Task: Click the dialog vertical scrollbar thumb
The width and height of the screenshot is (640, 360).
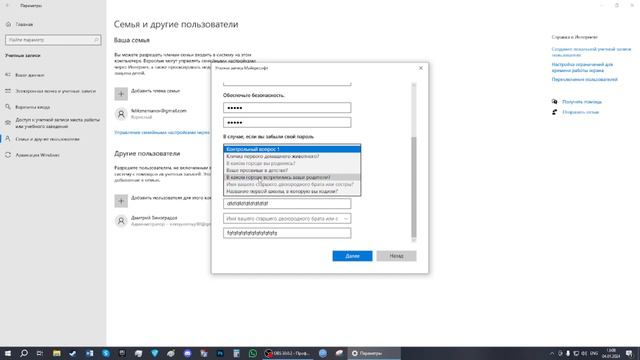Action: [x=413, y=187]
